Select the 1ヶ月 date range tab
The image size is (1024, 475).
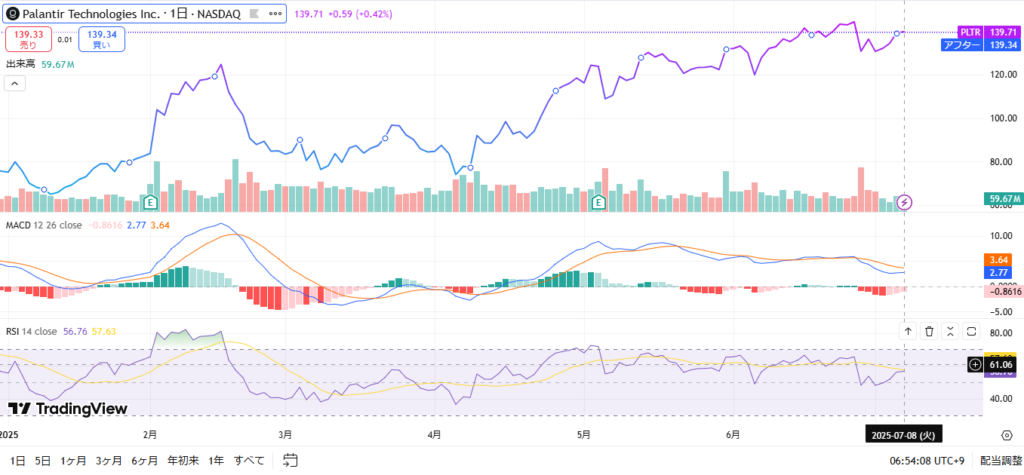pyautogui.click(x=73, y=461)
